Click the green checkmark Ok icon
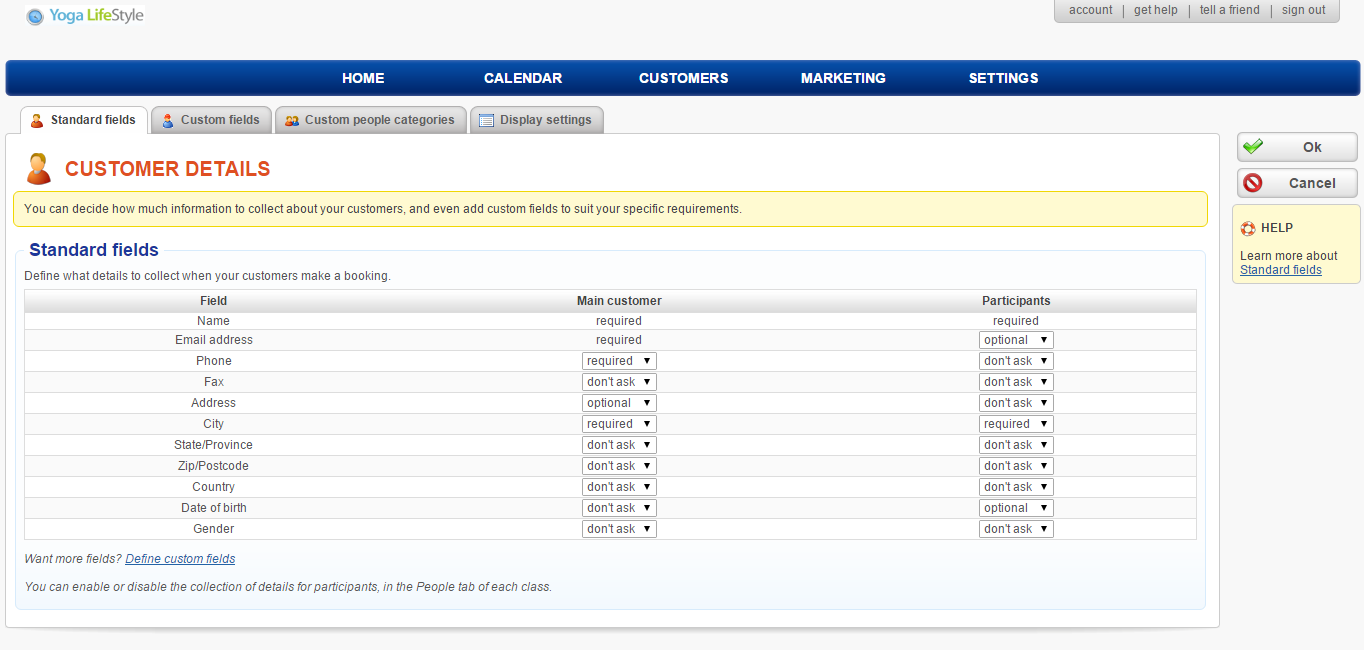This screenshot has width=1364, height=650. (x=1253, y=147)
